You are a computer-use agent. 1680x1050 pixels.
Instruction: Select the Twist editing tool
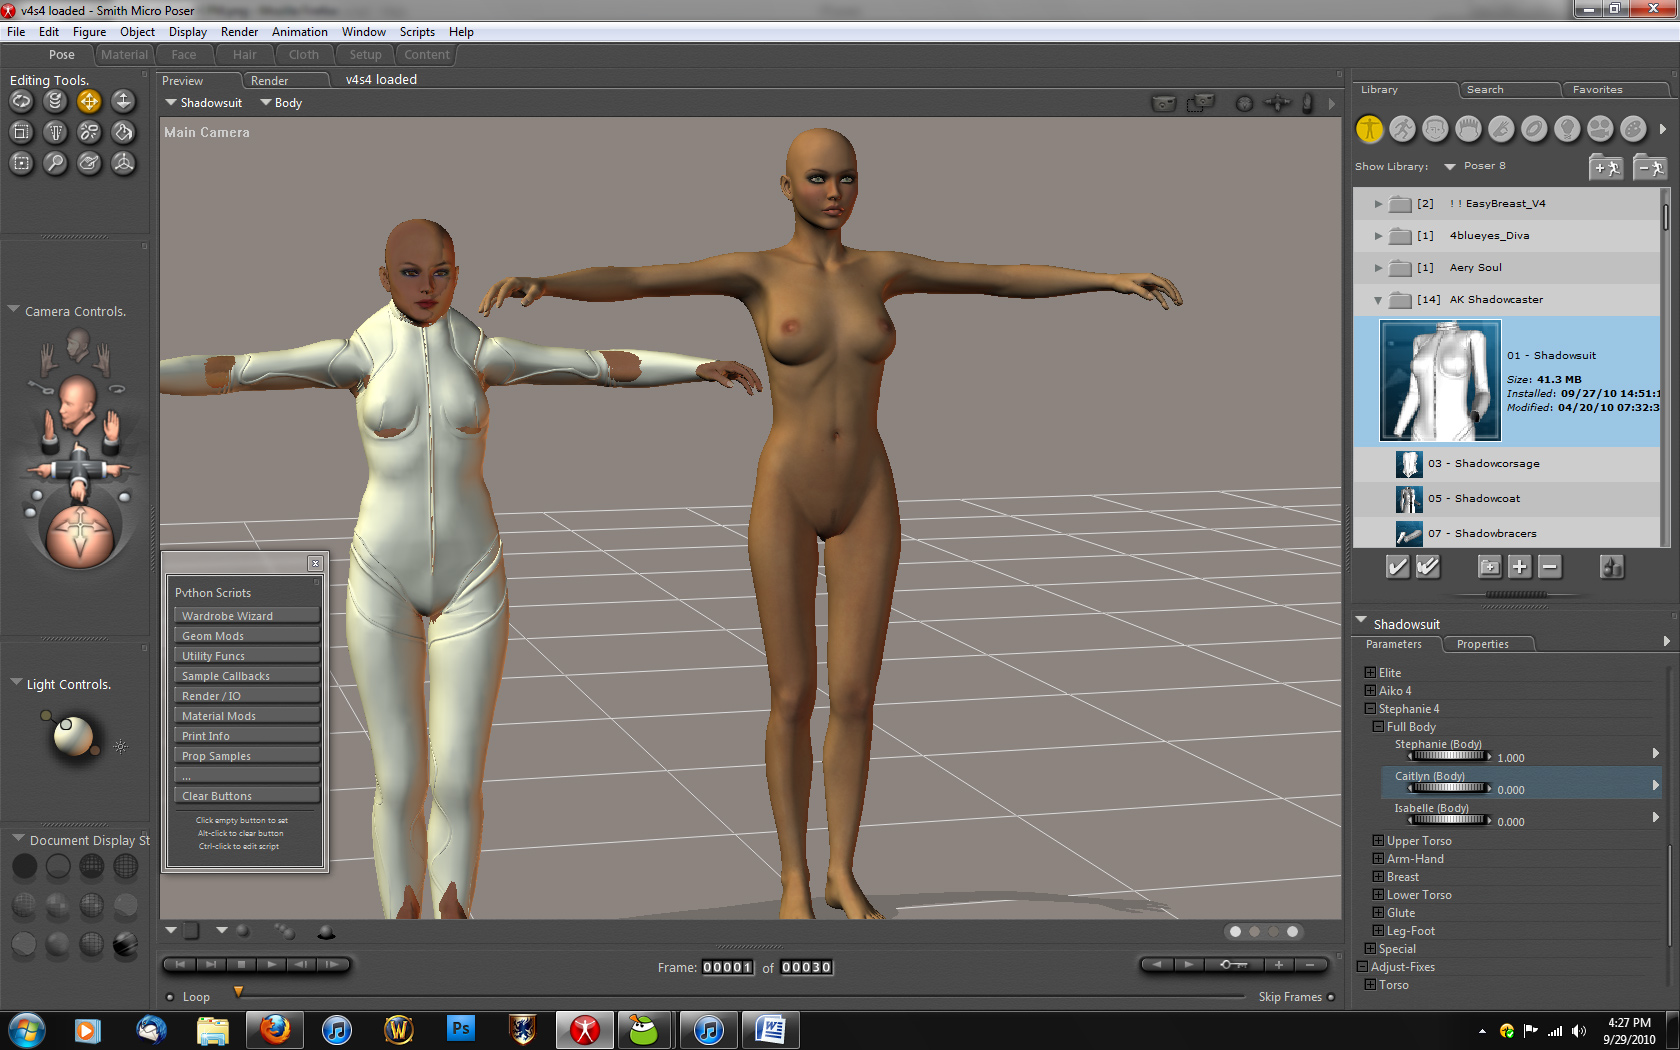55,101
